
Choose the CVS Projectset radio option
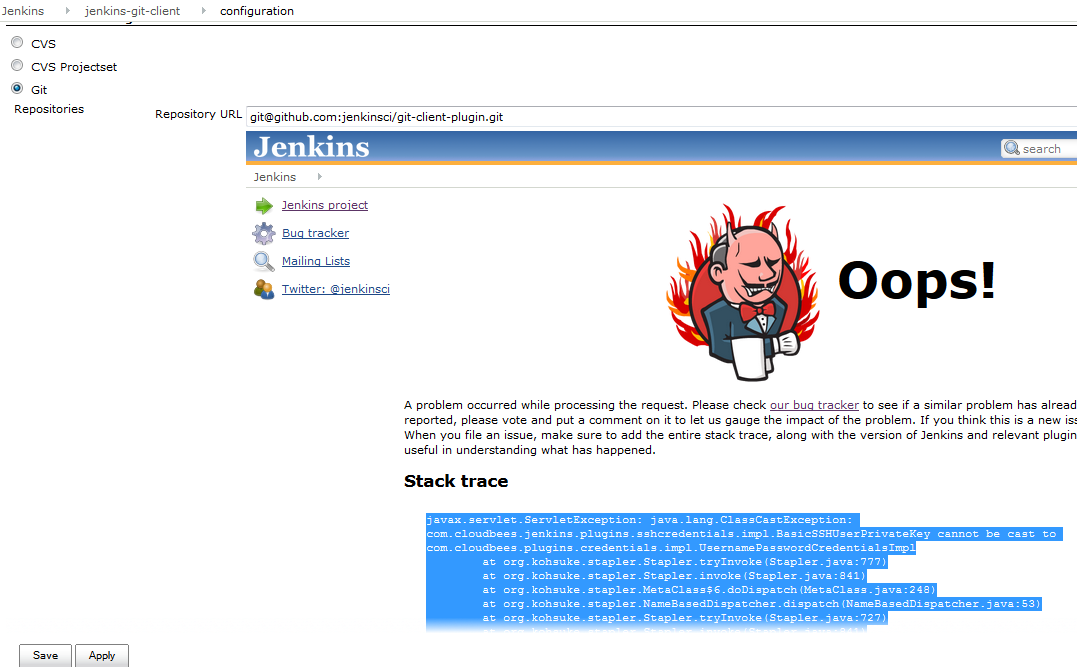pyautogui.click(x=17, y=66)
